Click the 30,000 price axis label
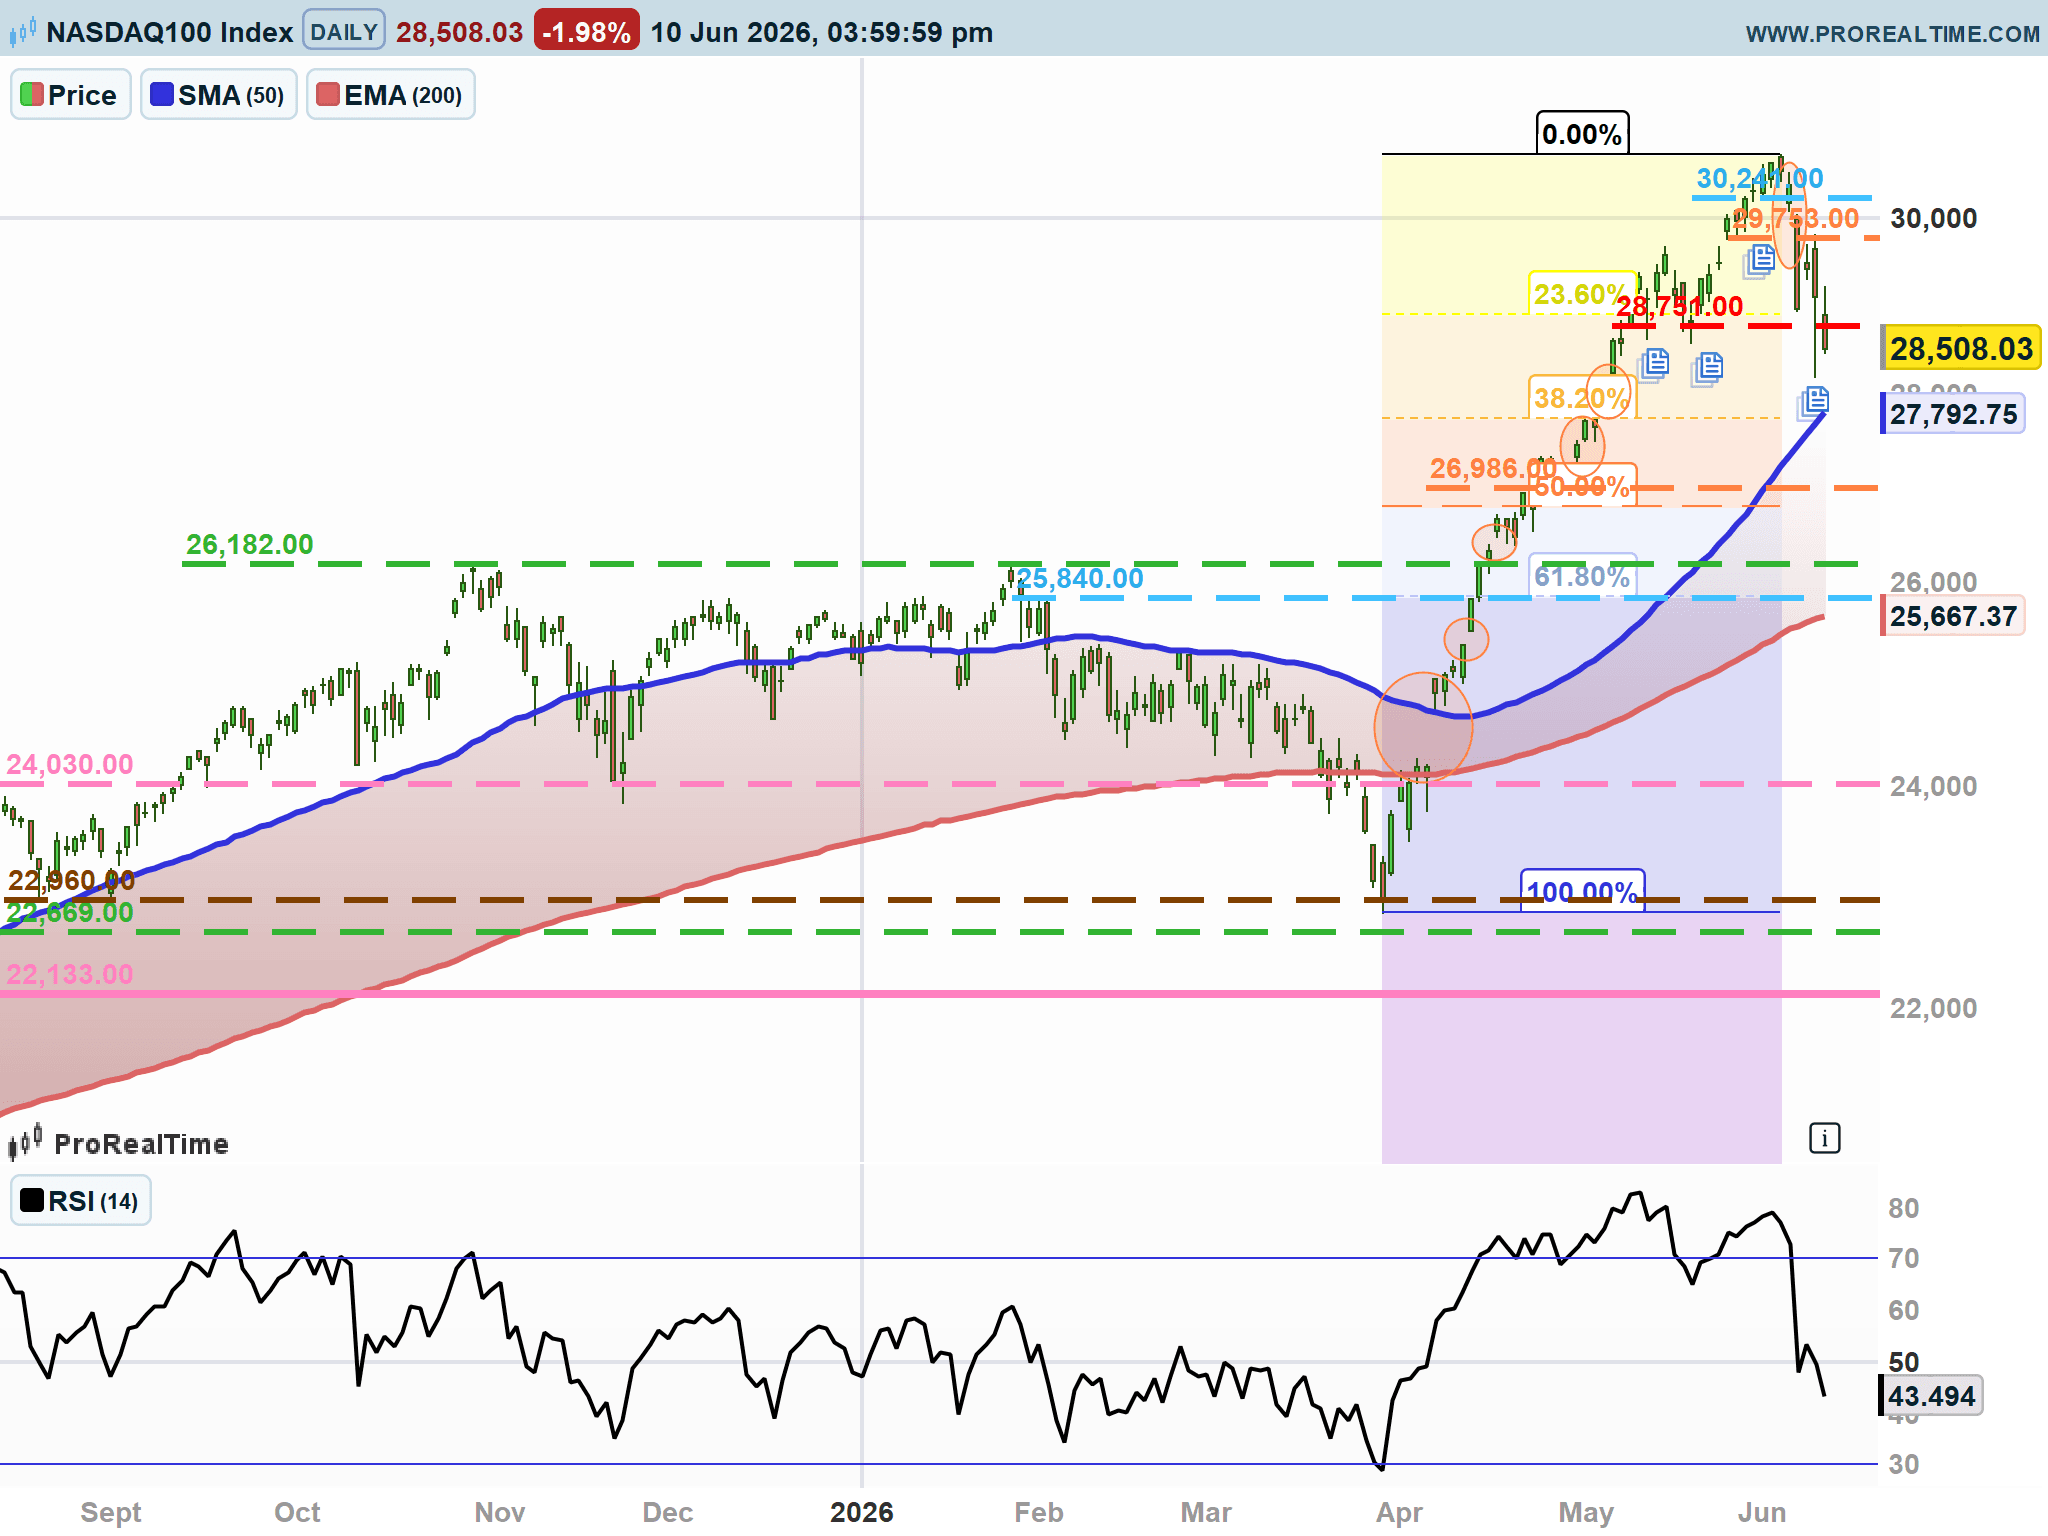 point(1934,219)
